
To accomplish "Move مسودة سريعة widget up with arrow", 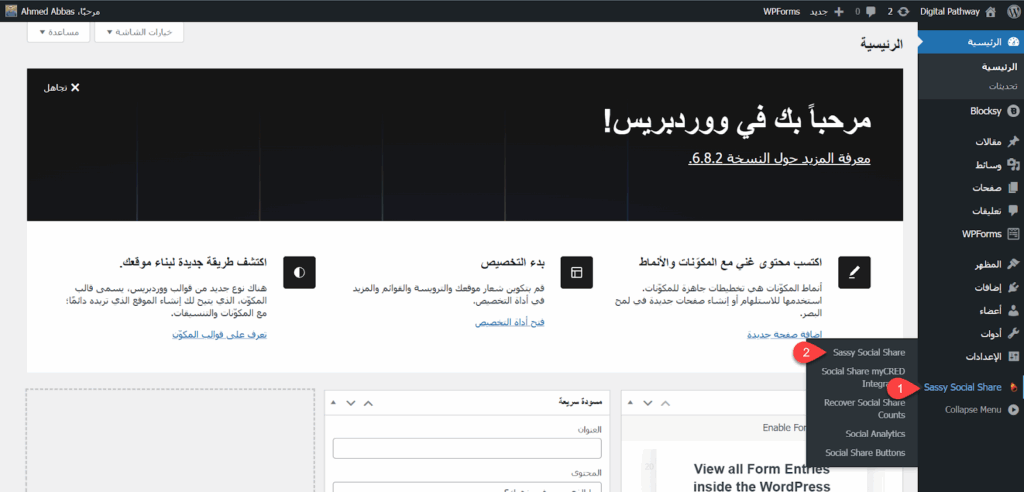I will coord(368,402).
